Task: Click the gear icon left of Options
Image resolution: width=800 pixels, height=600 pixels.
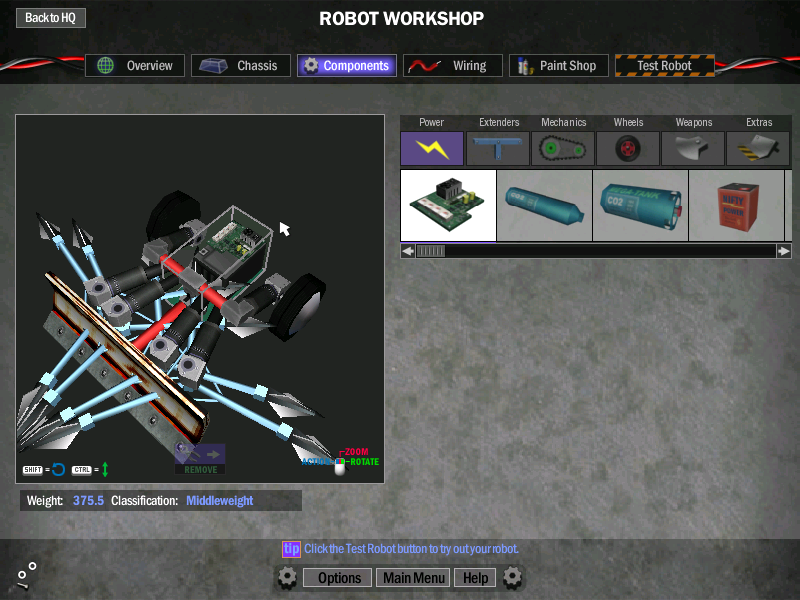Action: point(287,578)
